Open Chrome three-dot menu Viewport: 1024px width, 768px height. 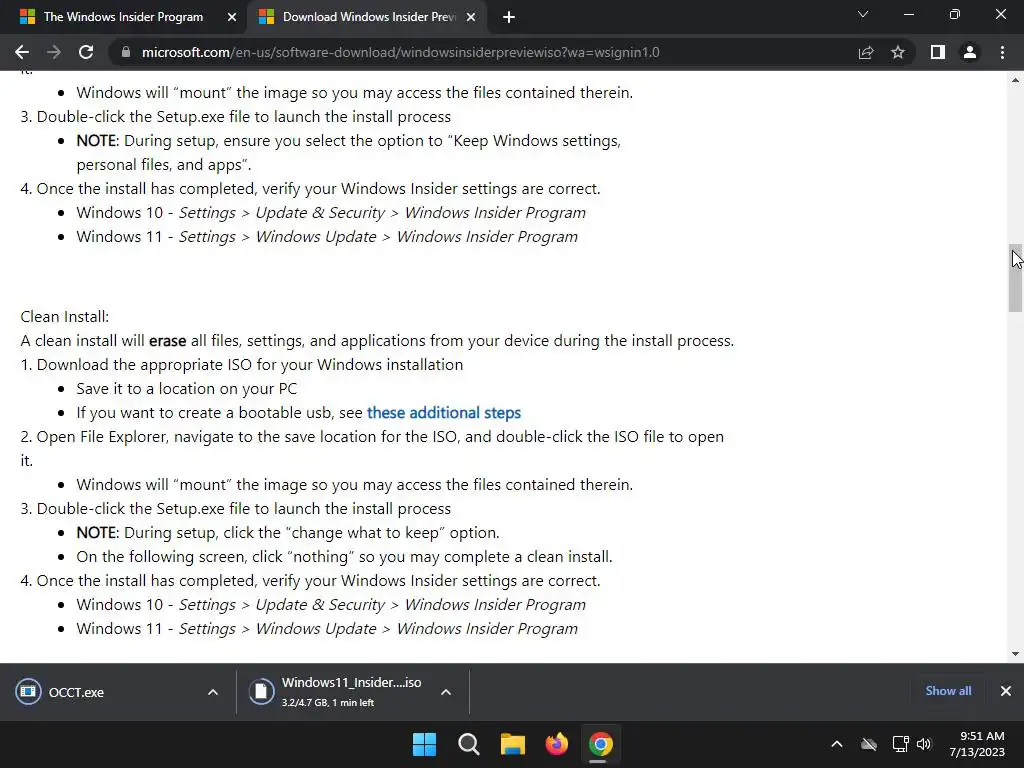[x=1002, y=52]
